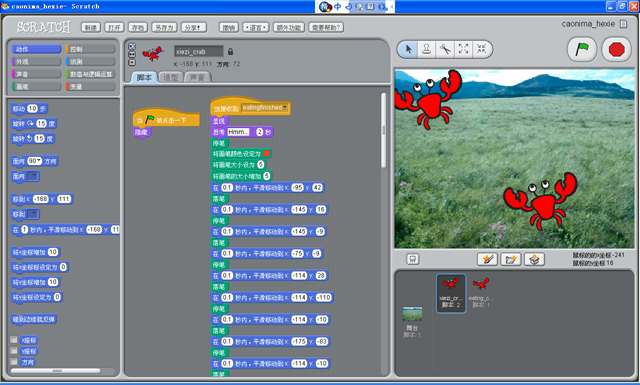
Task: Set rotation style to left-right flip only
Action: click(132, 54)
